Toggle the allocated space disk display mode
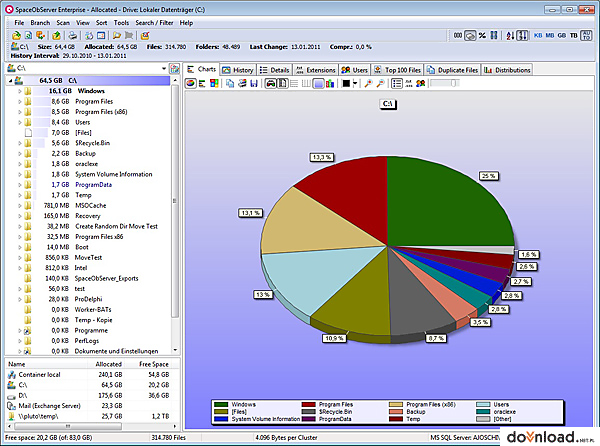The image size is (600, 446). [470, 36]
